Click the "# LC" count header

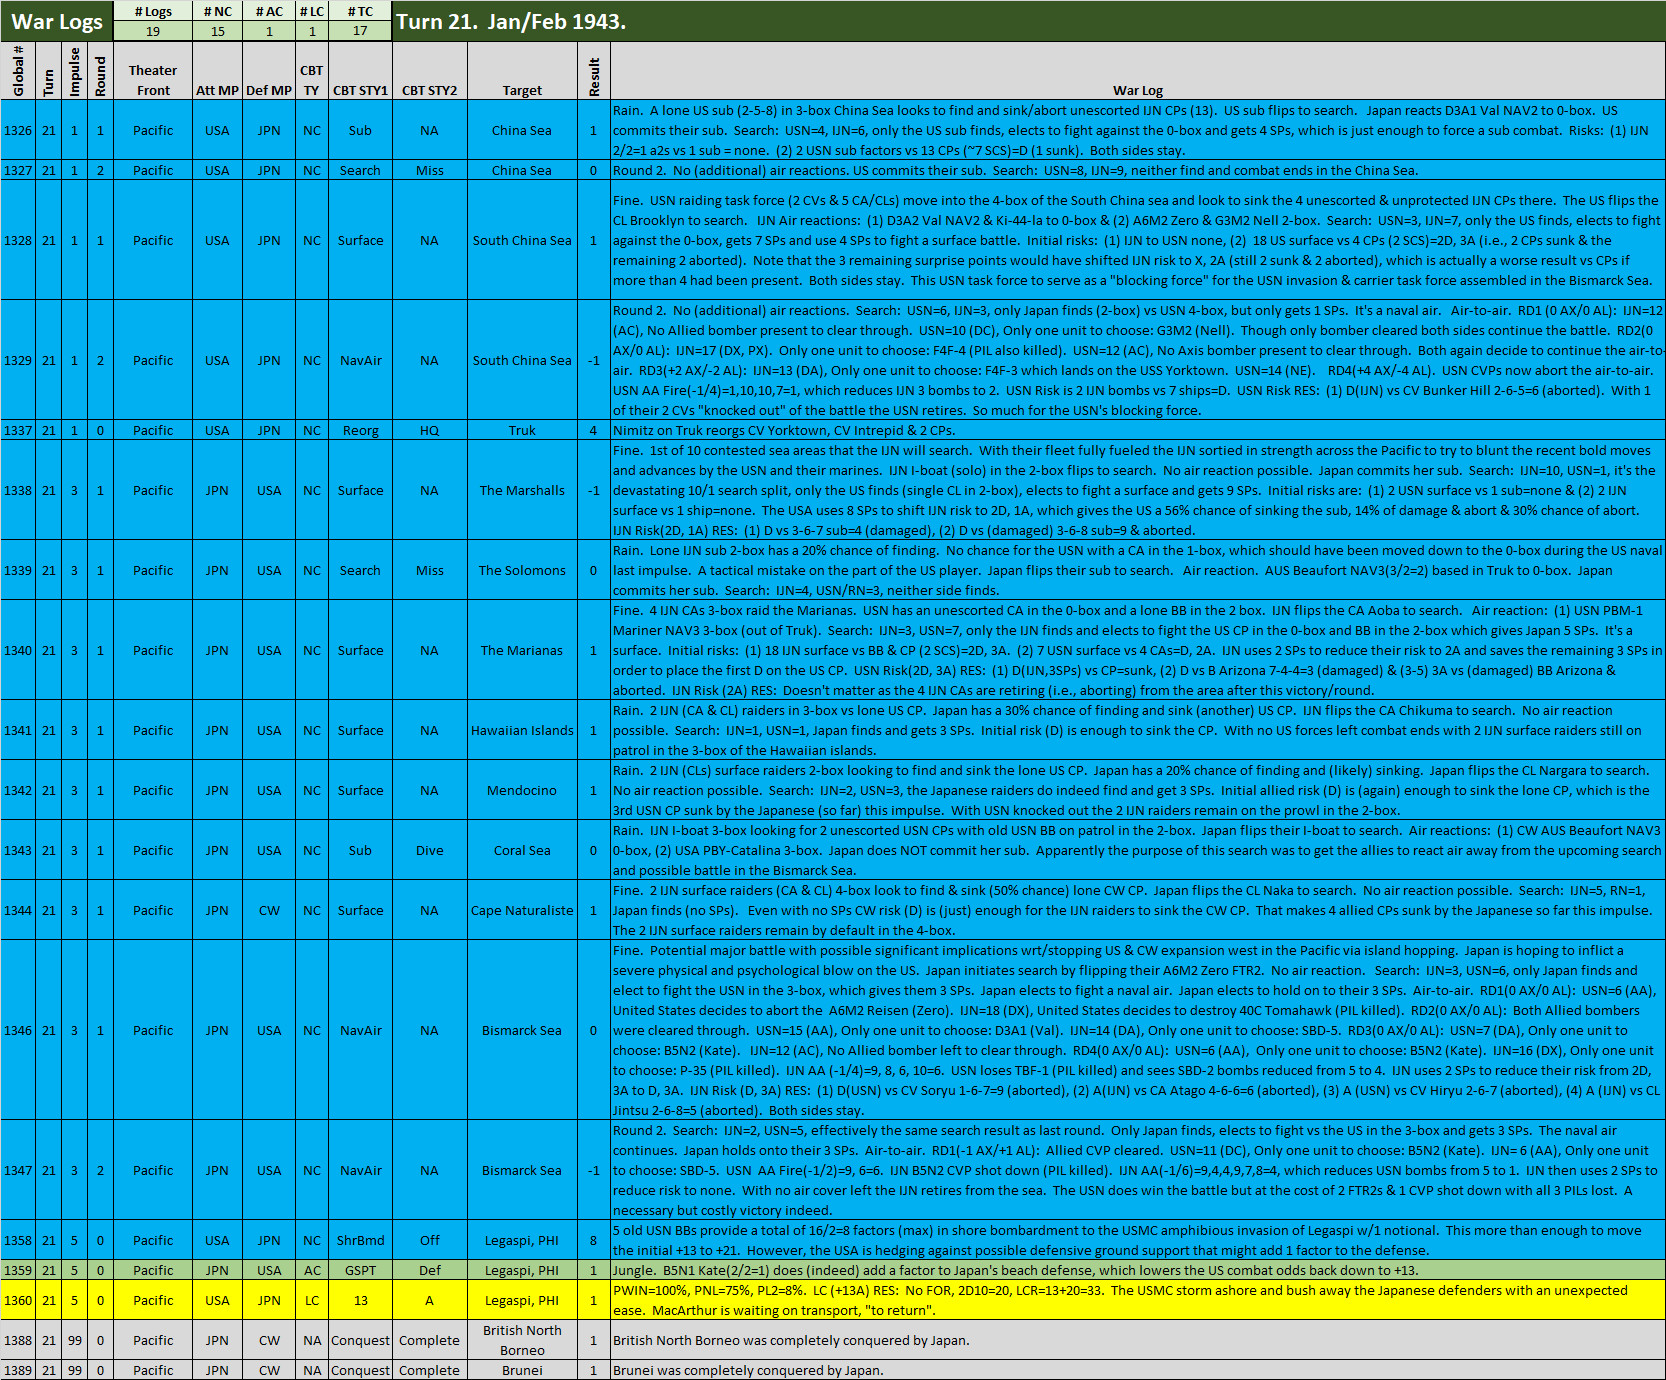click(x=312, y=11)
